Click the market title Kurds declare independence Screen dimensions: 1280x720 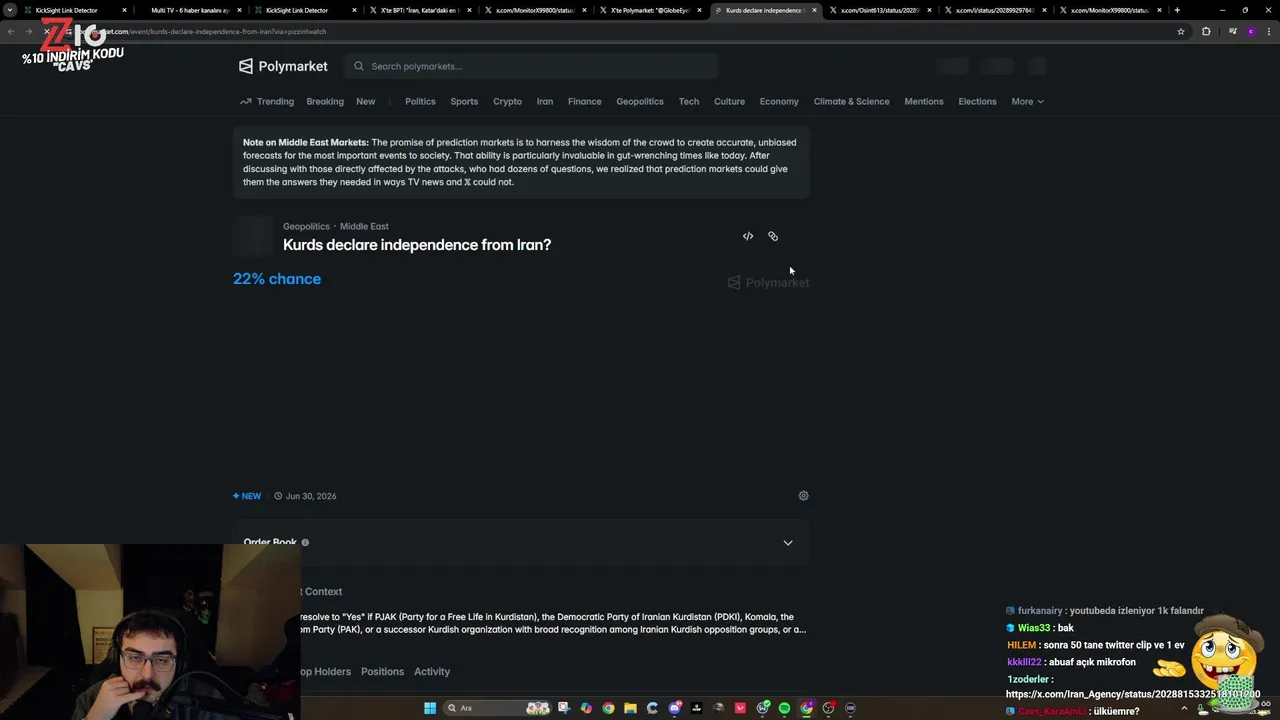pos(417,245)
